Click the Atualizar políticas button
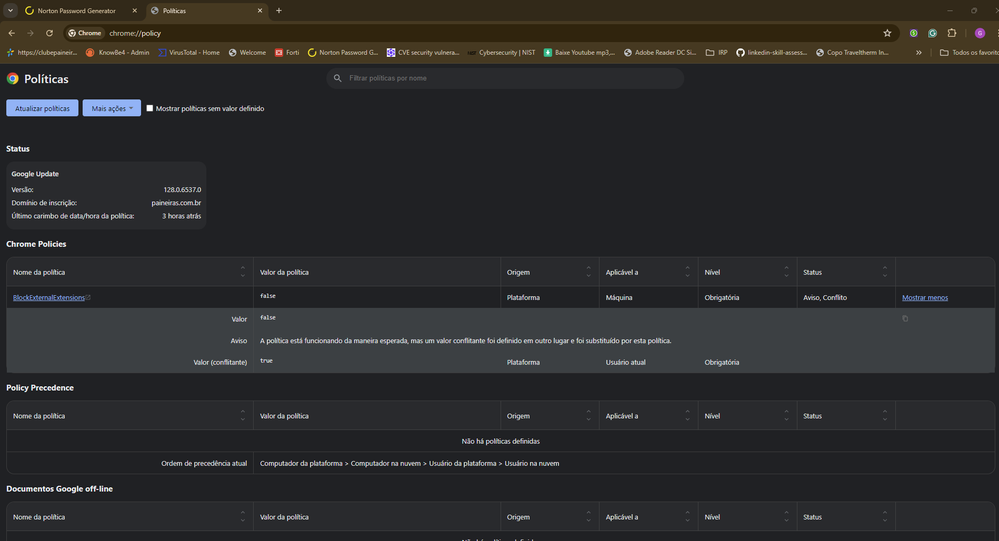The height and width of the screenshot is (541, 999). pos(42,108)
